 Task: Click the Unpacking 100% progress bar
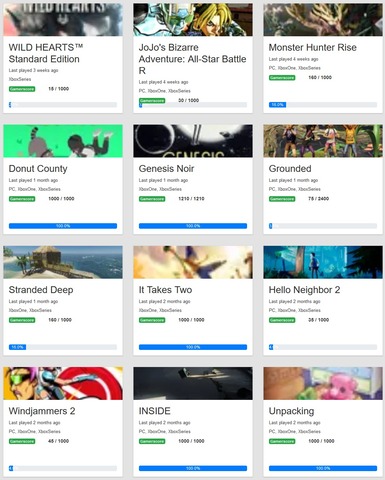(x=323, y=468)
